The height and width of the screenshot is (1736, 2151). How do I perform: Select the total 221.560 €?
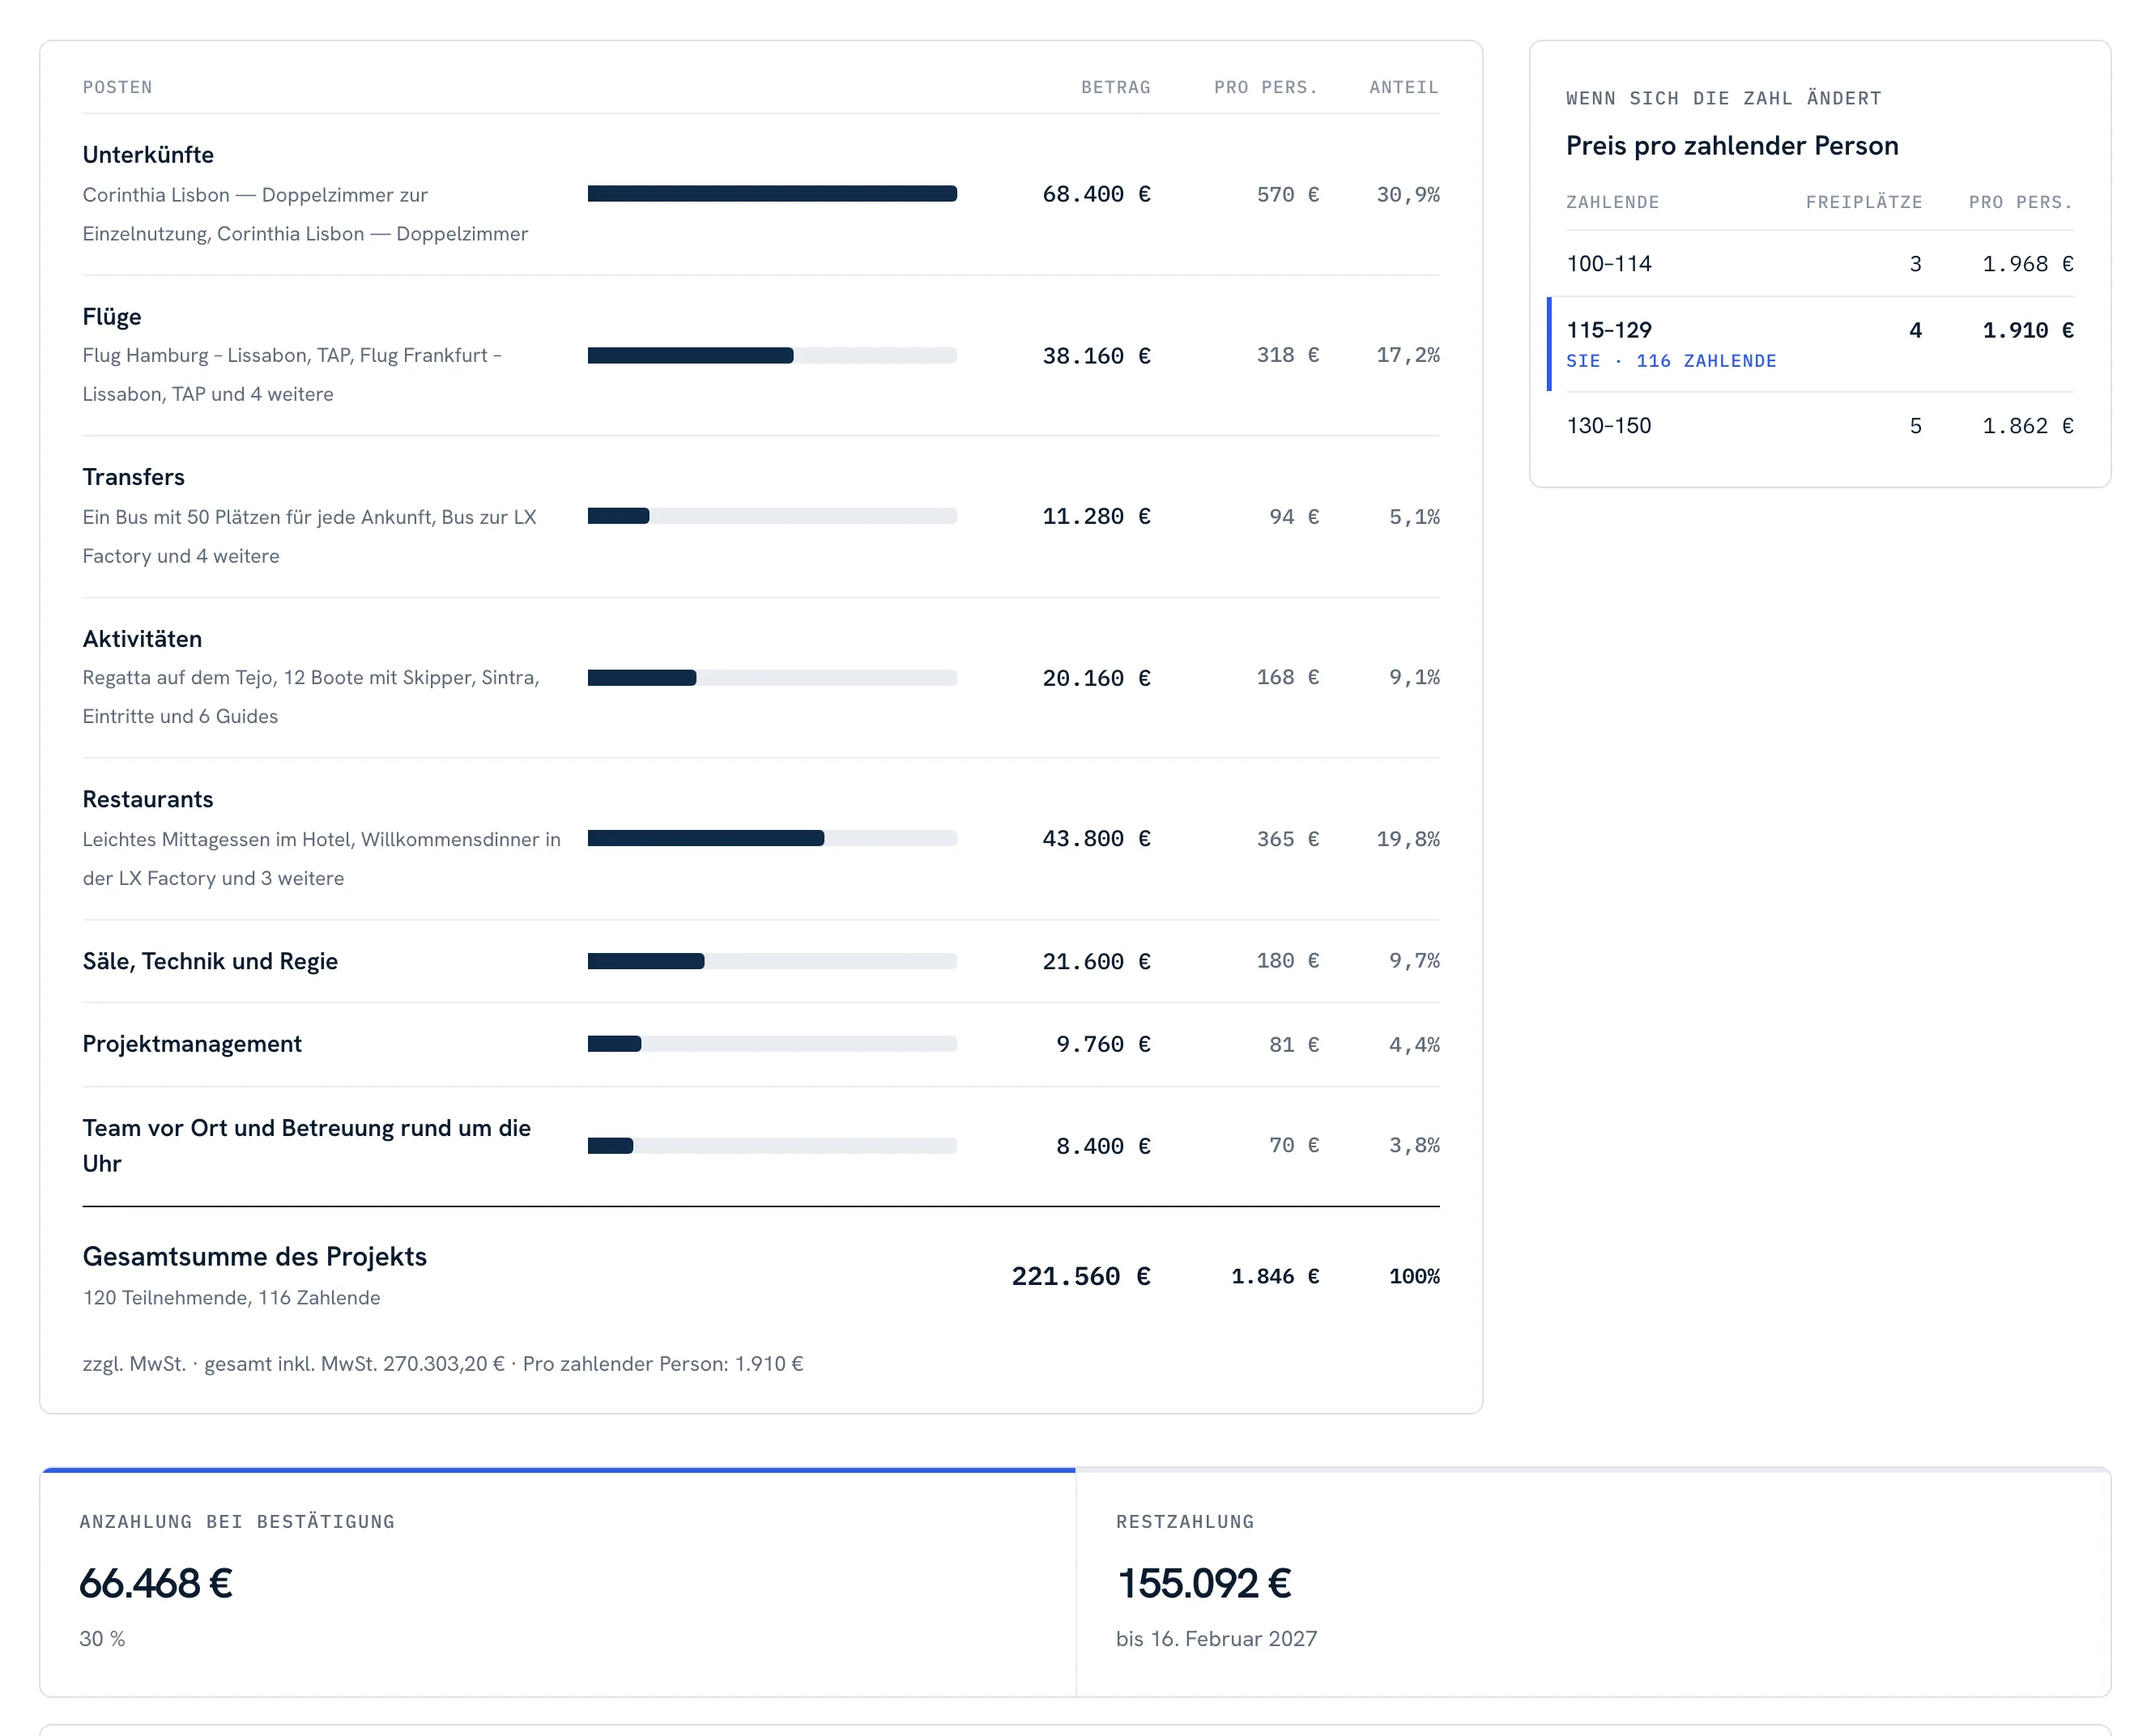1080,1276
